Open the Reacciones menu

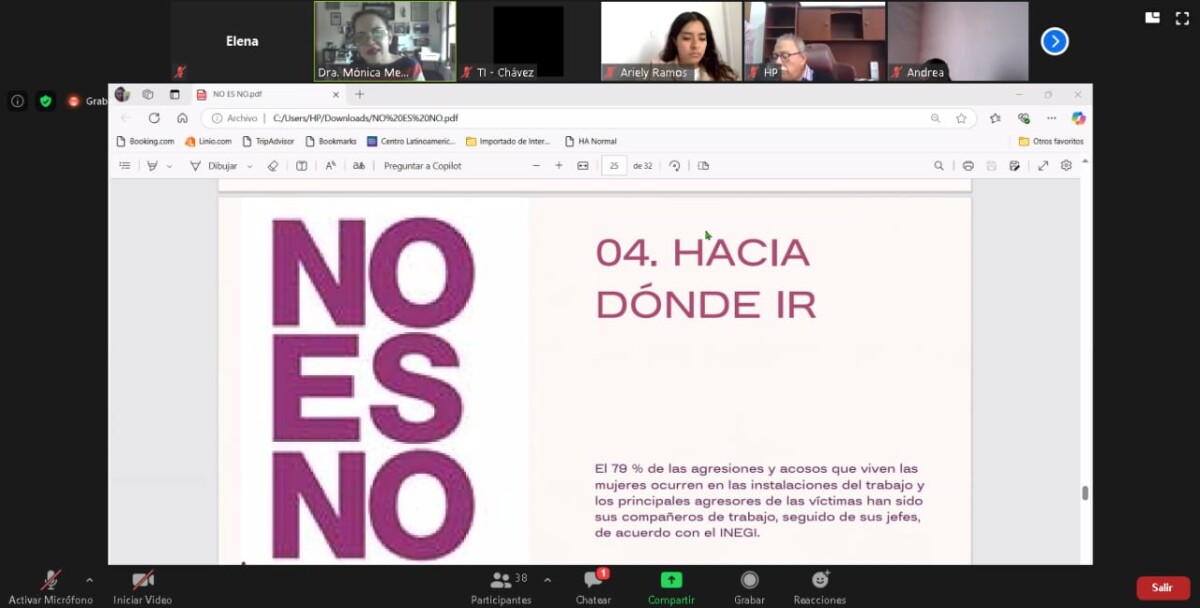(820, 587)
